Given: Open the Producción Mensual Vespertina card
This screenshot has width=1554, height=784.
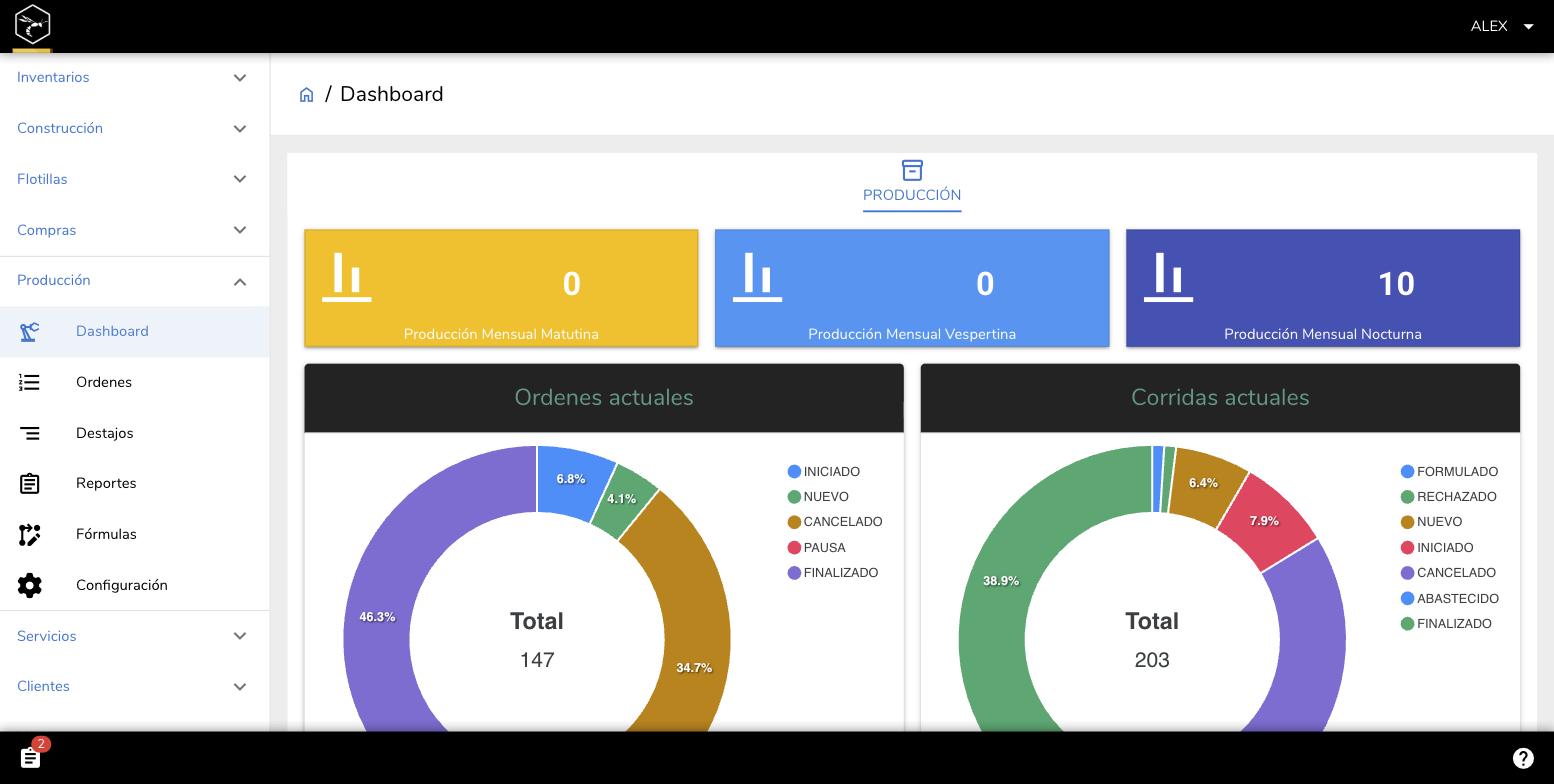Looking at the screenshot, I should (x=912, y=288).
